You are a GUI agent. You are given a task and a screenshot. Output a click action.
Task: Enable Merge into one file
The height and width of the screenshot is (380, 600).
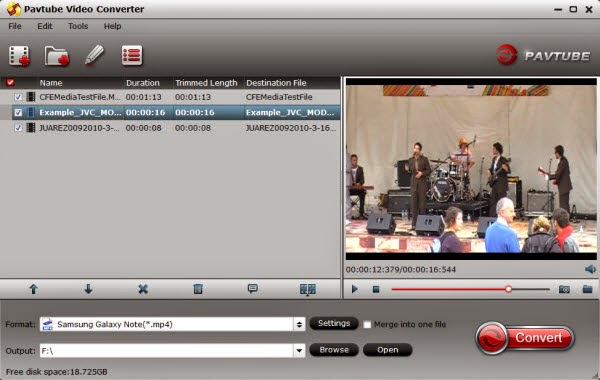(367, 325)
